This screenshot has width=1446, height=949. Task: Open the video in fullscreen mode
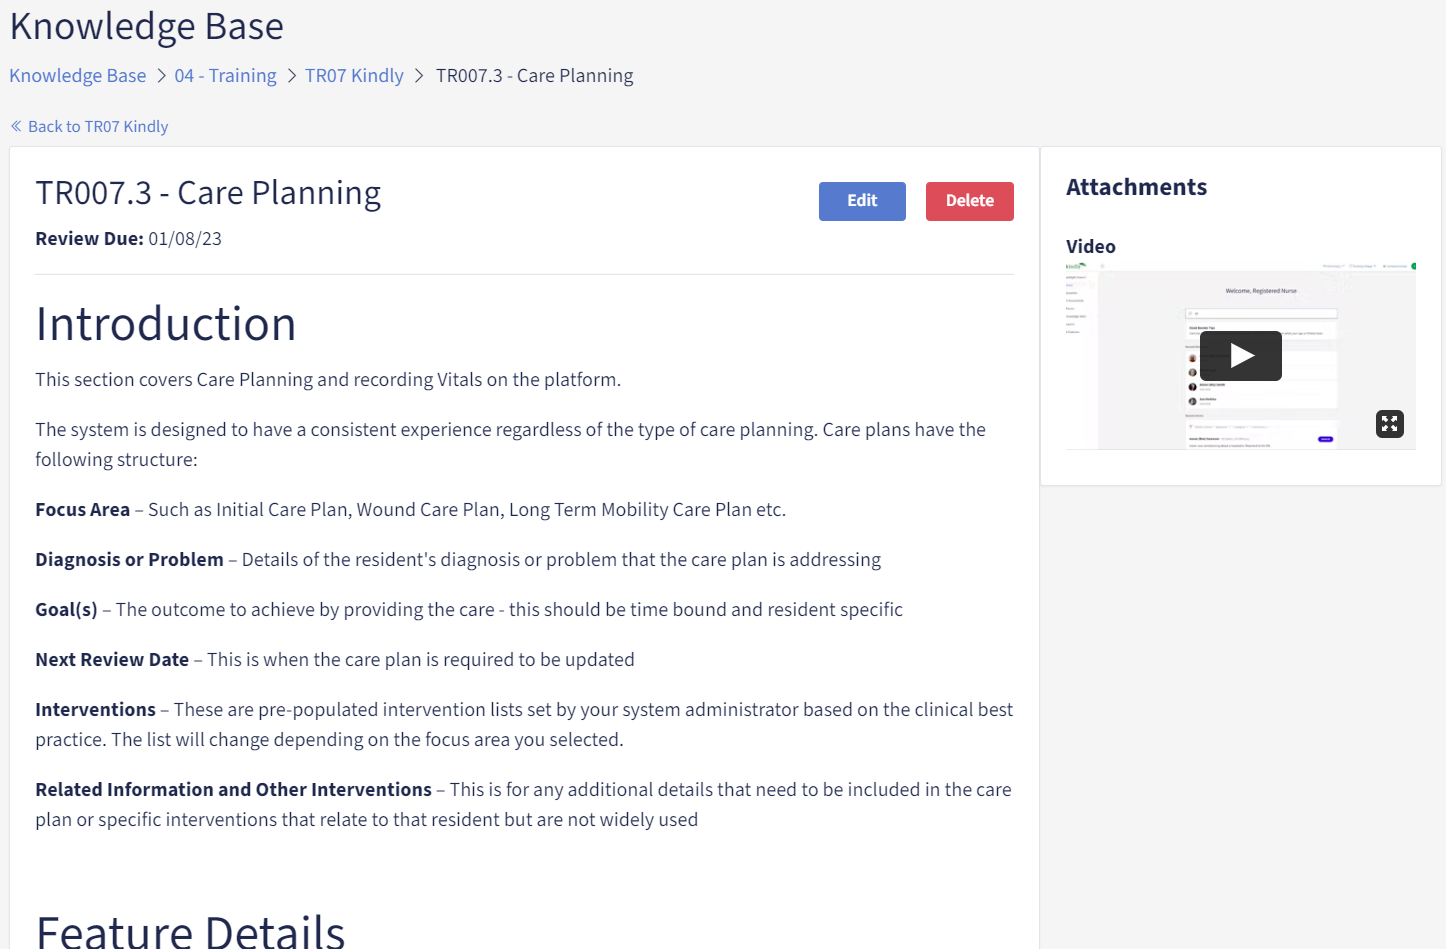tap(1389, 424)
